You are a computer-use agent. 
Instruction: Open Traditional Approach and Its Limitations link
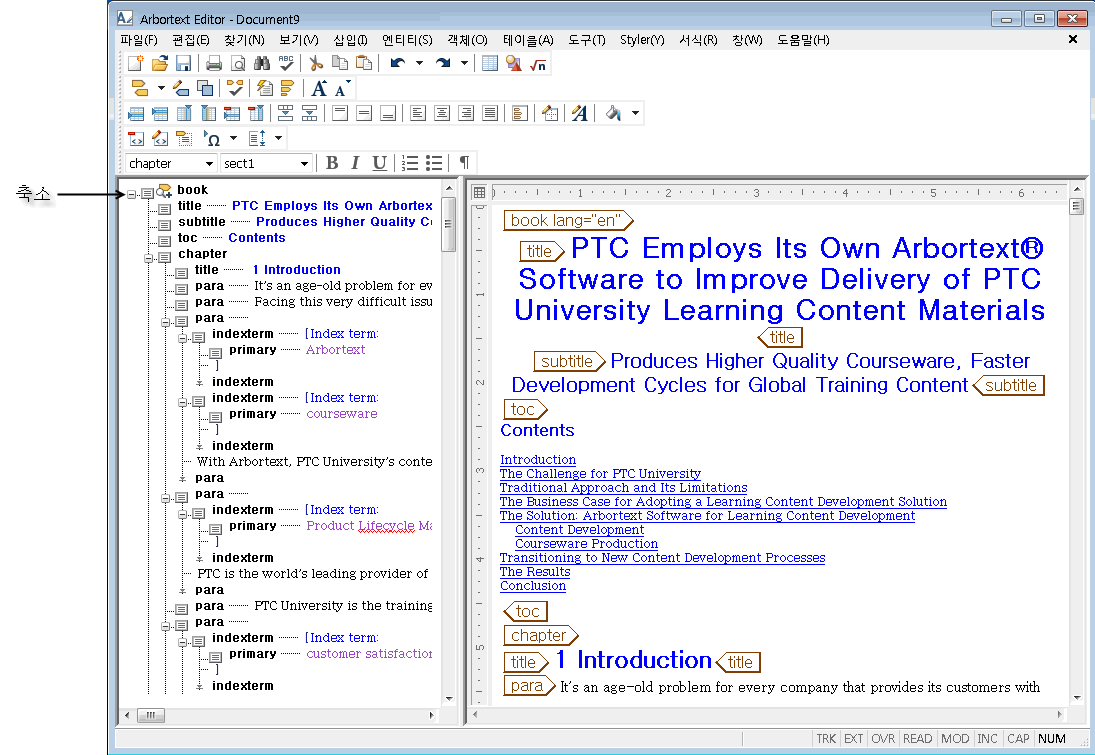click(623, 488)
